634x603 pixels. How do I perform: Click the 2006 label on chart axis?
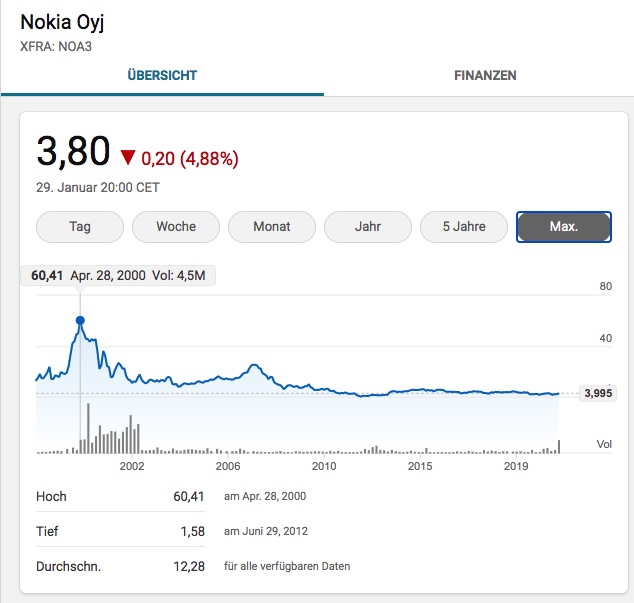[228, 466]
